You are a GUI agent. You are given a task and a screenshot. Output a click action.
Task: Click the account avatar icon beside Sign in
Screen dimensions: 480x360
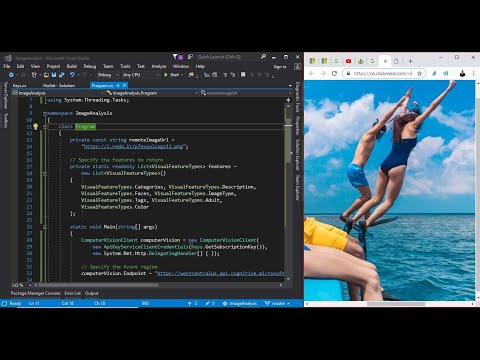(297, 67)
